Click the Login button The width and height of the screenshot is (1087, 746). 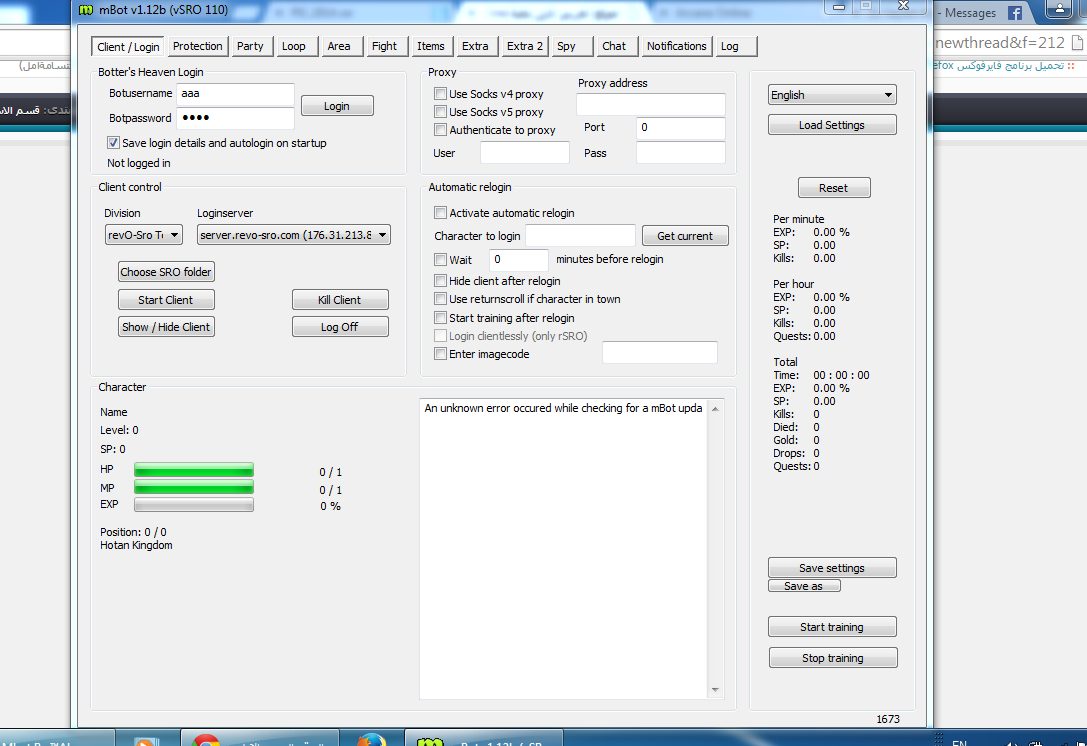tap(337, 106)
